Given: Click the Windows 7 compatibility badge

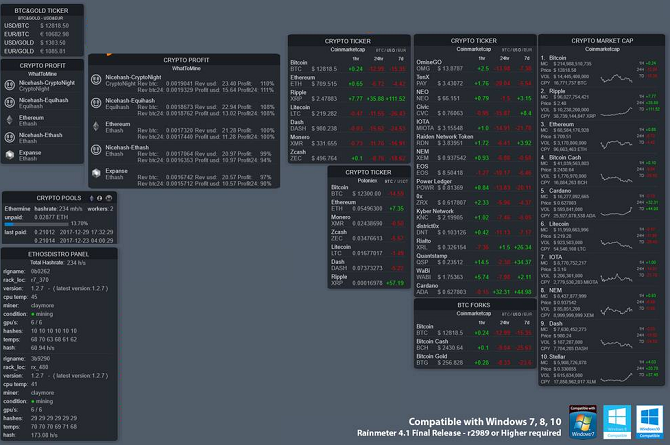Looking at the screenshot, I should point(583,422).
